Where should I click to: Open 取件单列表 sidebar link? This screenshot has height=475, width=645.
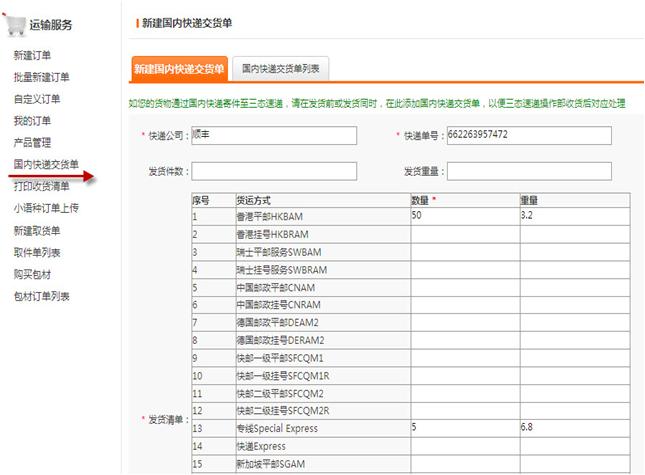37,252
